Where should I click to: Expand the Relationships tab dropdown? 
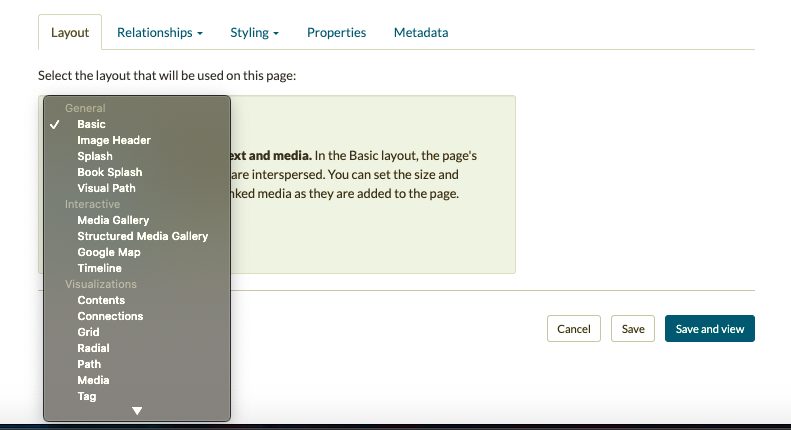coord(159,33)
